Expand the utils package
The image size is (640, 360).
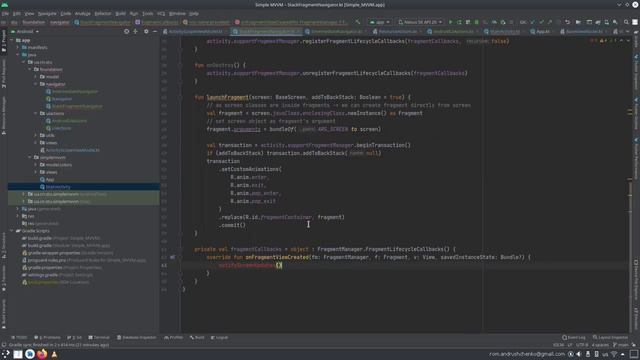[x=36, y=136]
